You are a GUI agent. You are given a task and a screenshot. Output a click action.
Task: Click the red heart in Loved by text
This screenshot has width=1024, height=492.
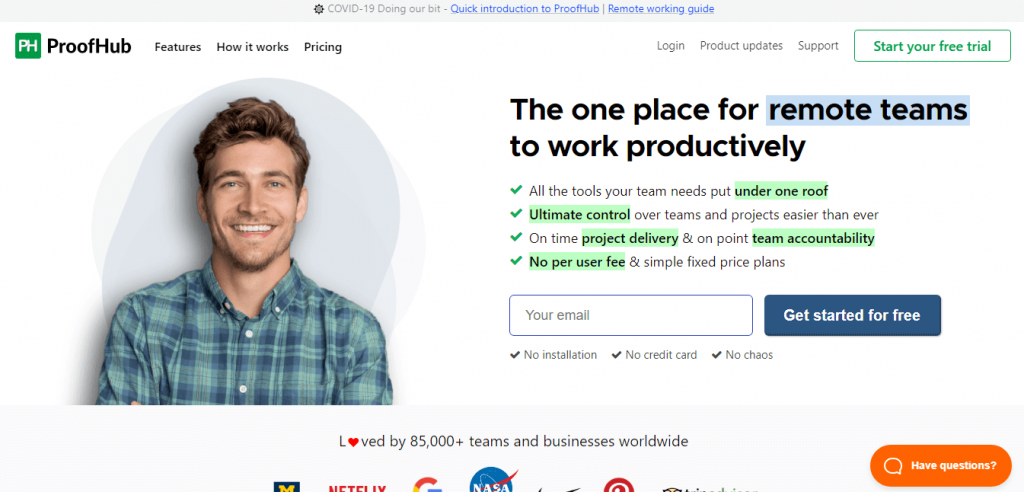(x=353, y=442)
